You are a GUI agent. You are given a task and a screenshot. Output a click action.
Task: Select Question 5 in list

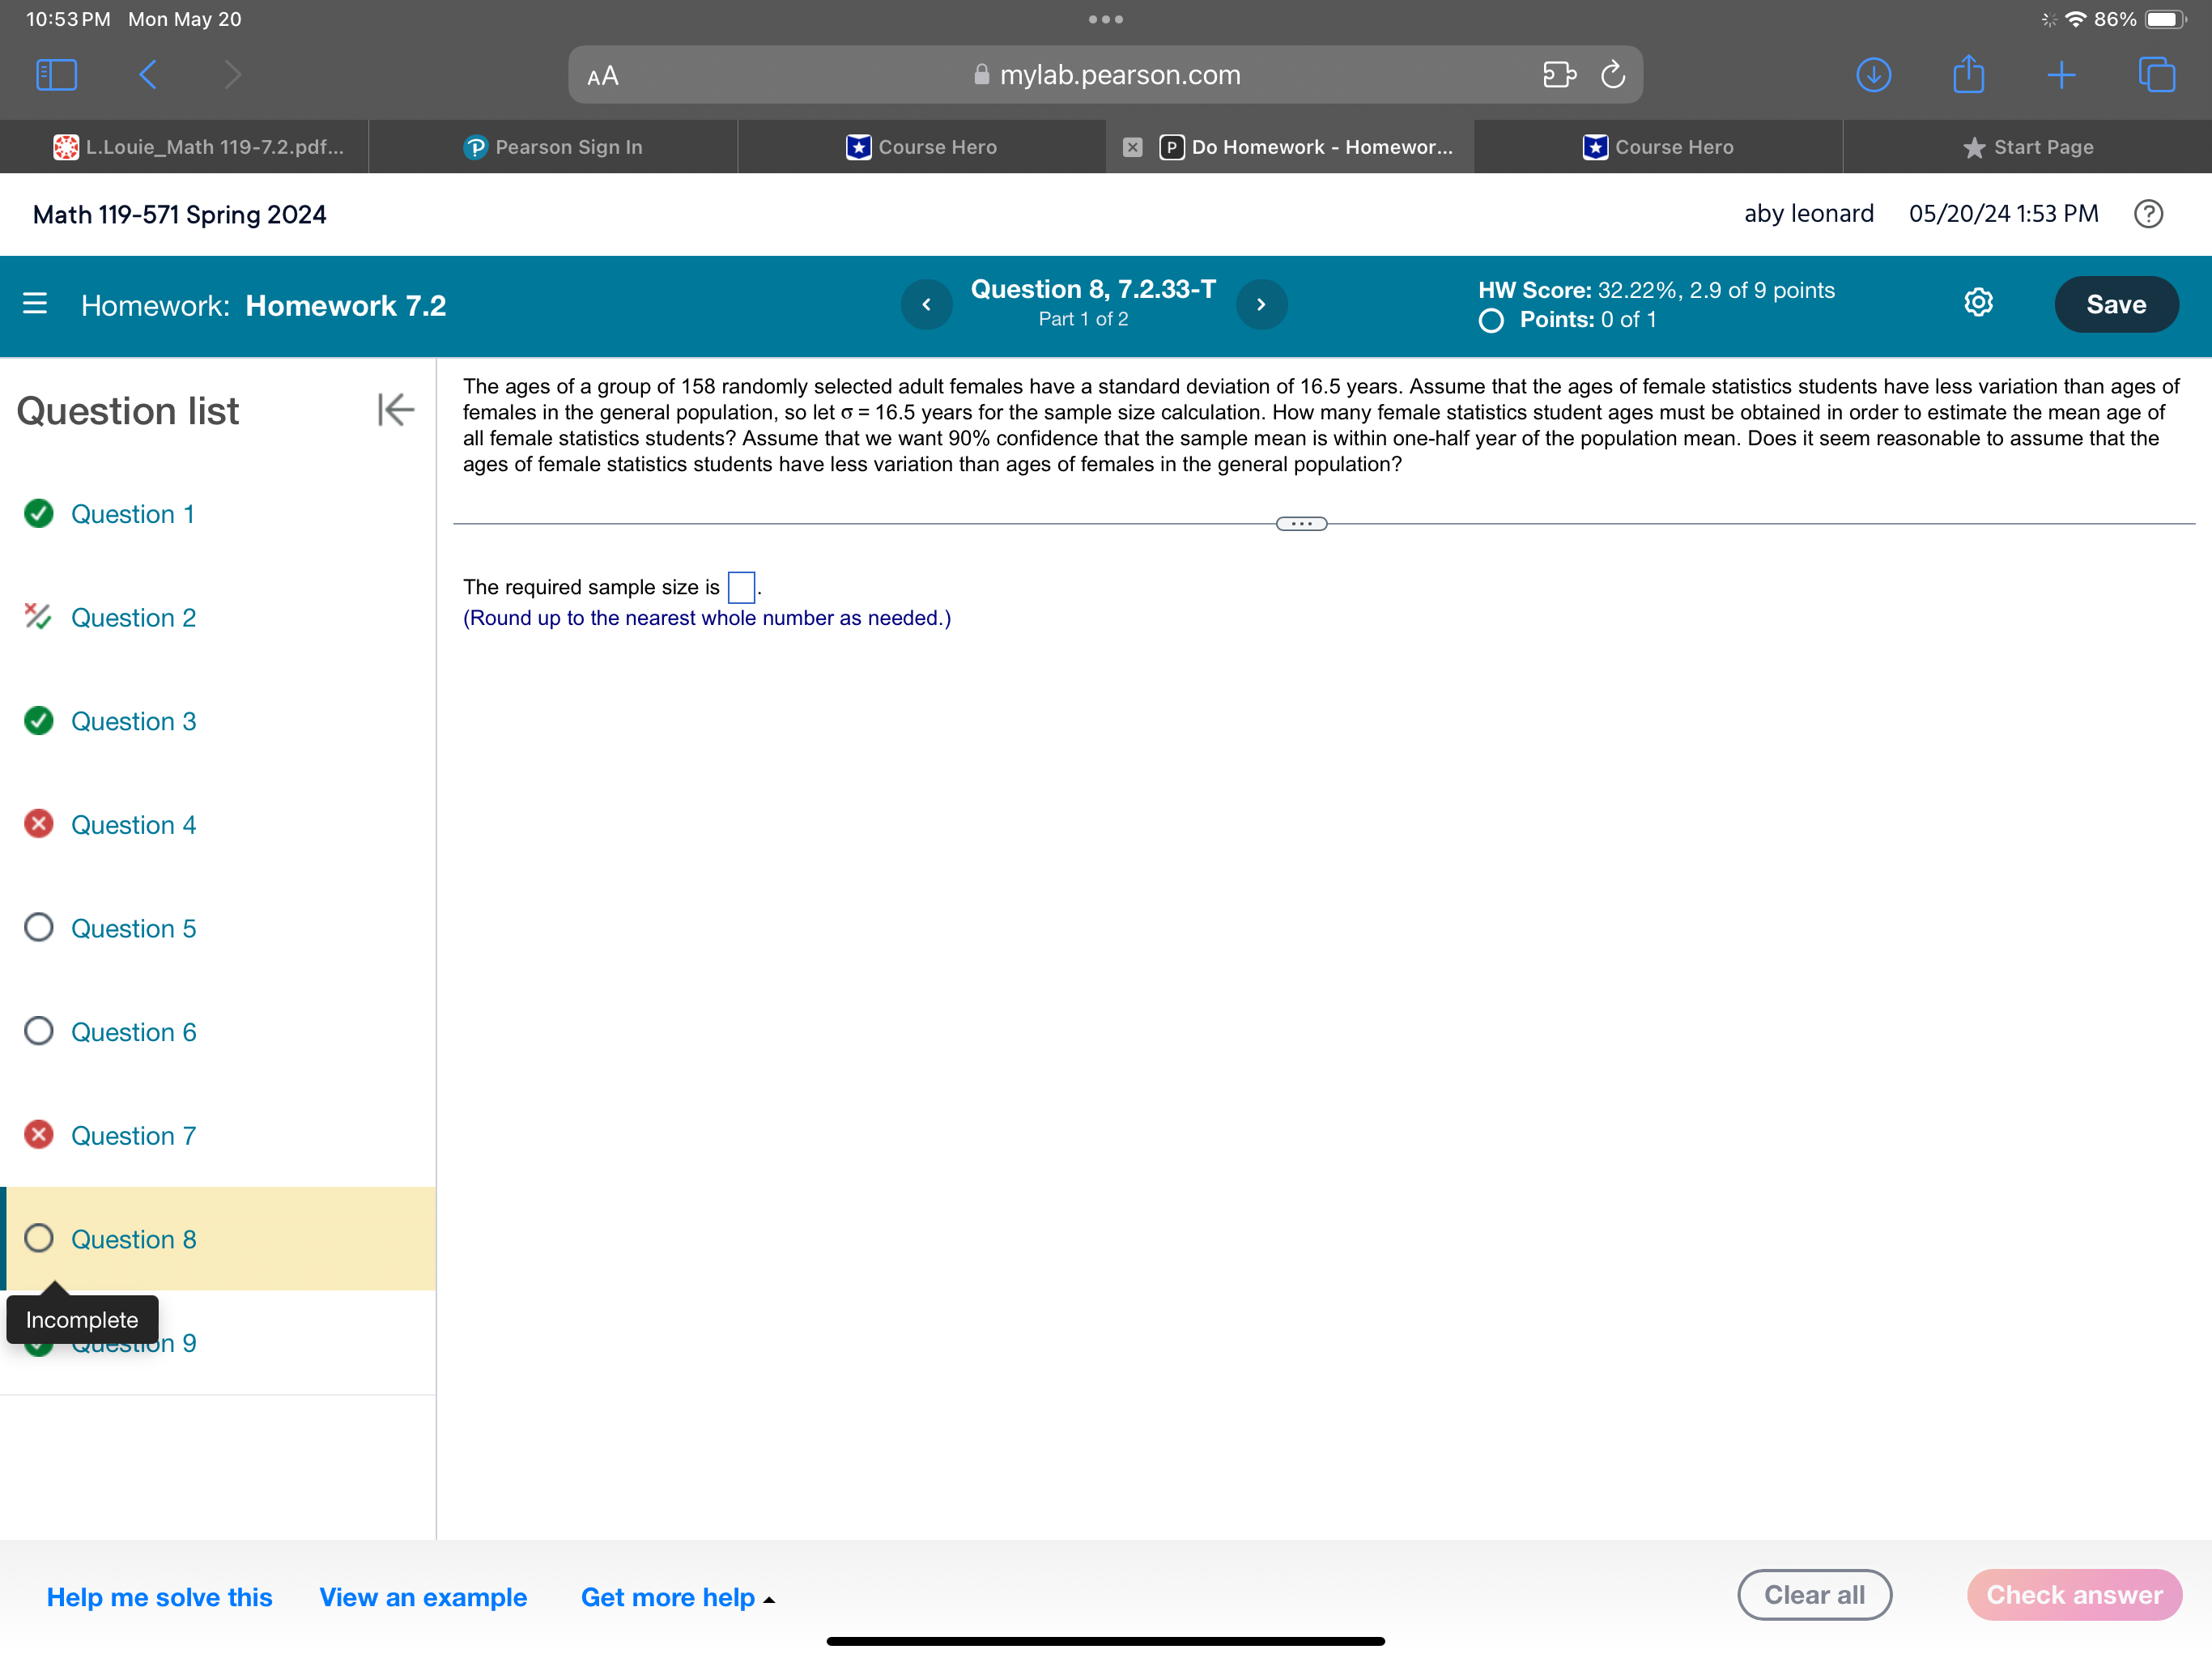pyautogui.click(x=133, y=928)
